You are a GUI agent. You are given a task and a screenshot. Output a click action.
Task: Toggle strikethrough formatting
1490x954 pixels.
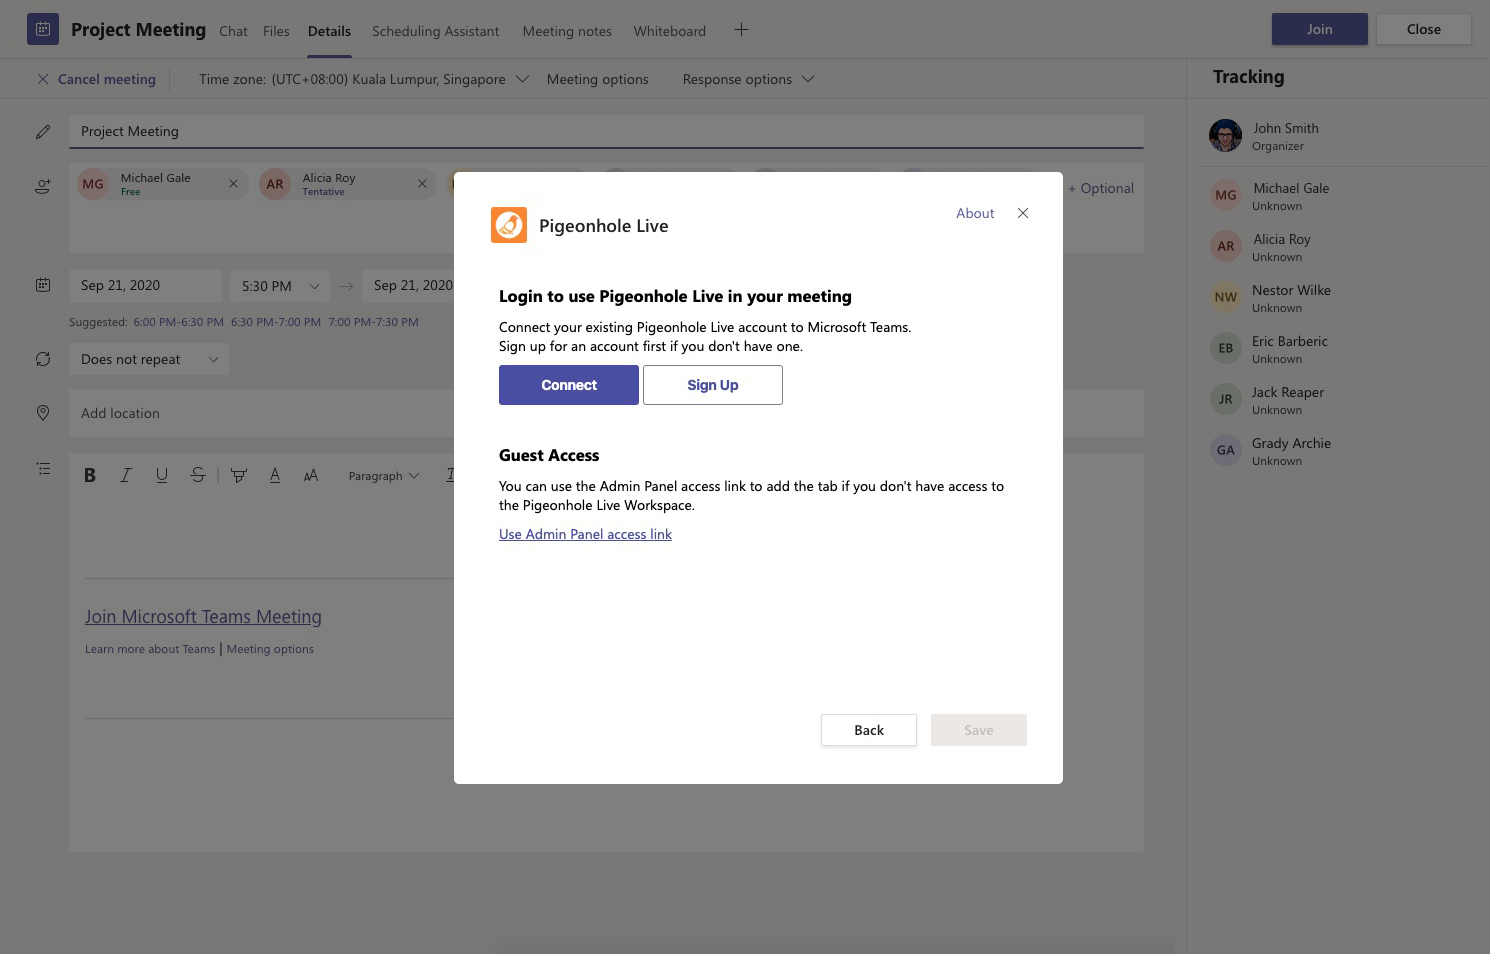(198, 475)
